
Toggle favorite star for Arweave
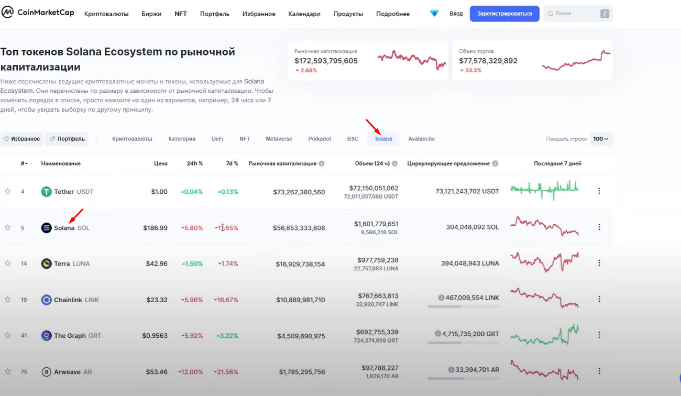point(7,371)
